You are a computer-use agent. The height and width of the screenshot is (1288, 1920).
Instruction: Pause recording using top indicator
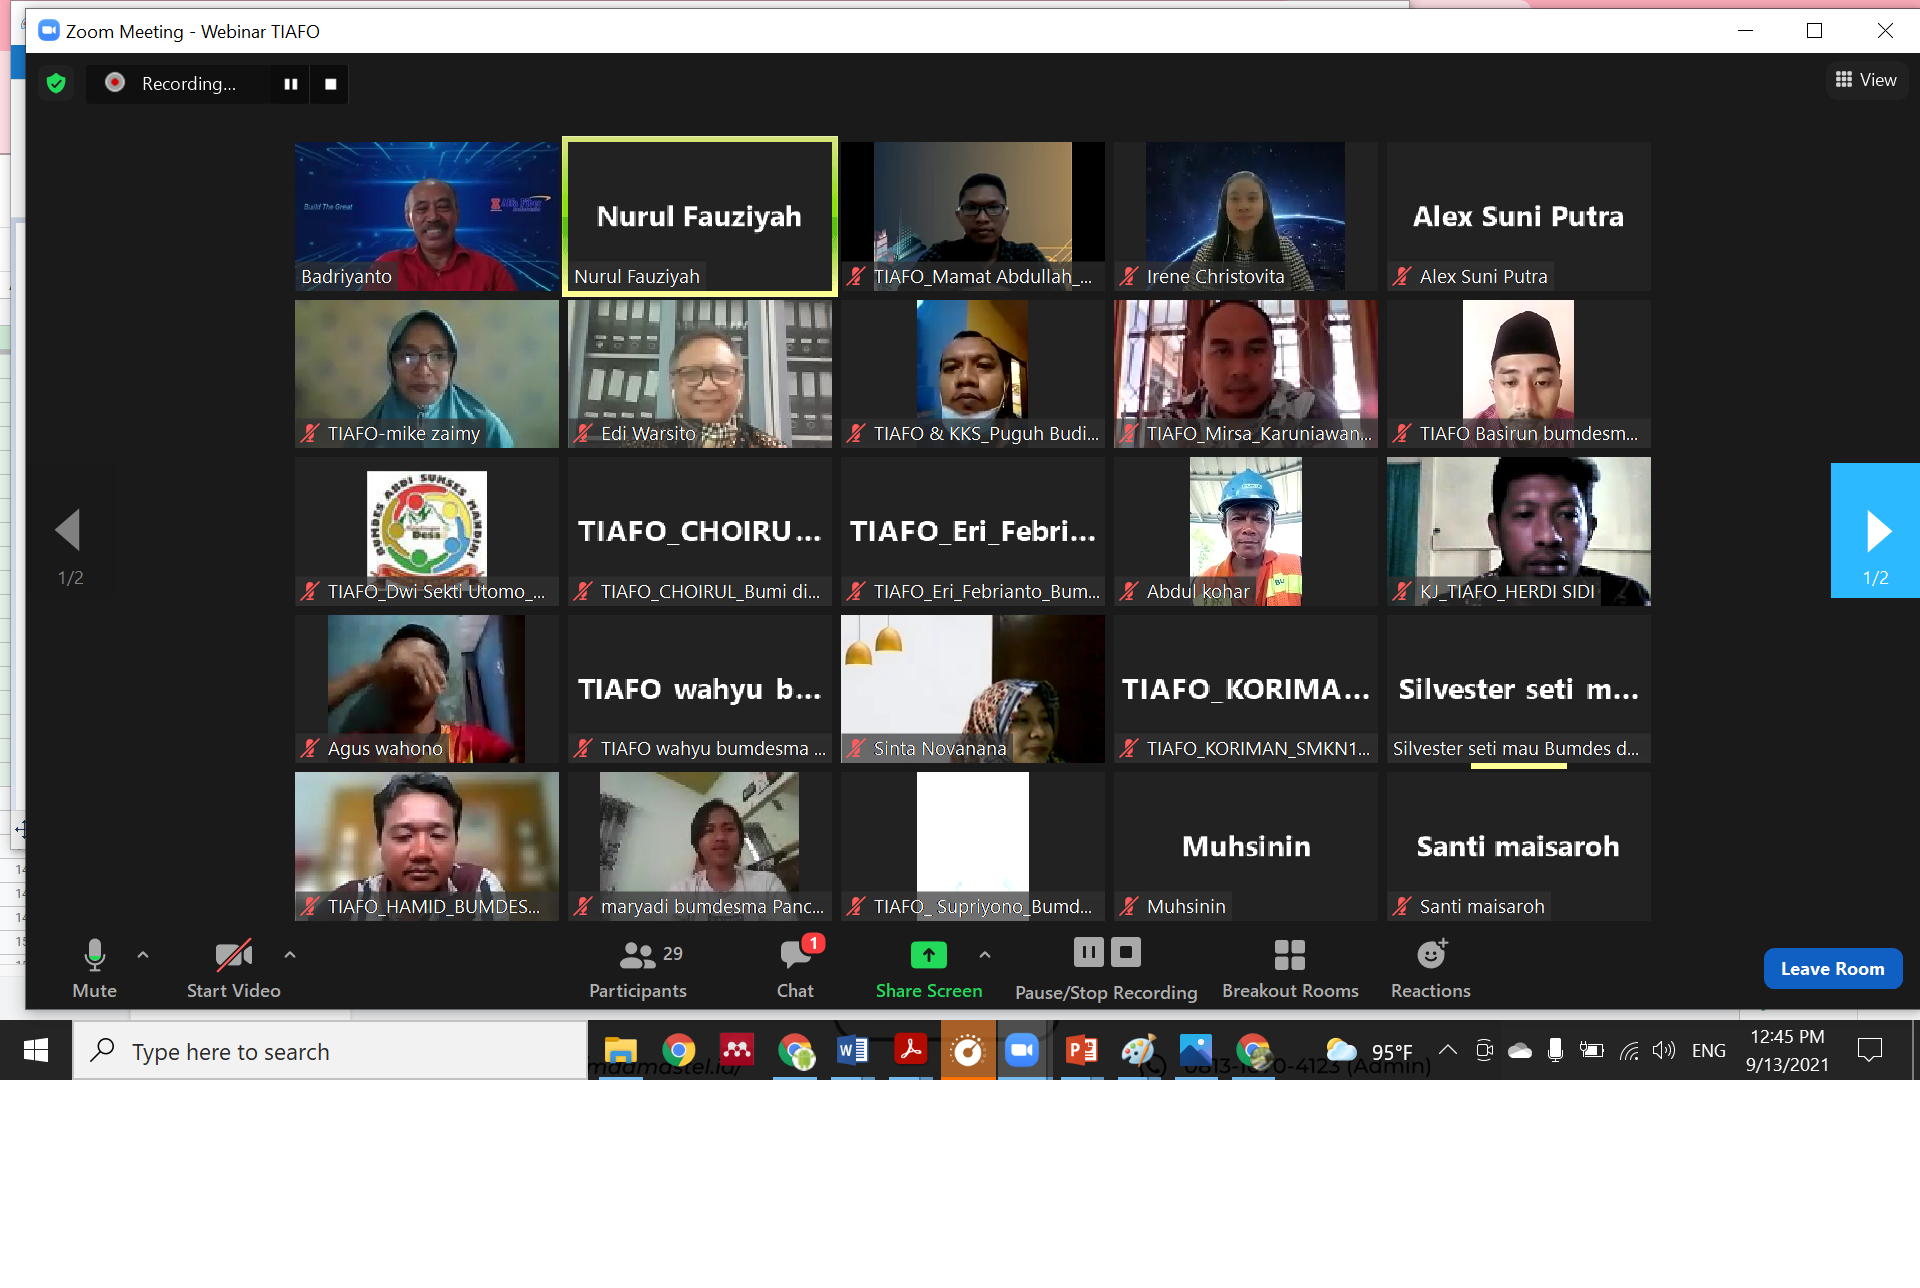coord(290,84)
